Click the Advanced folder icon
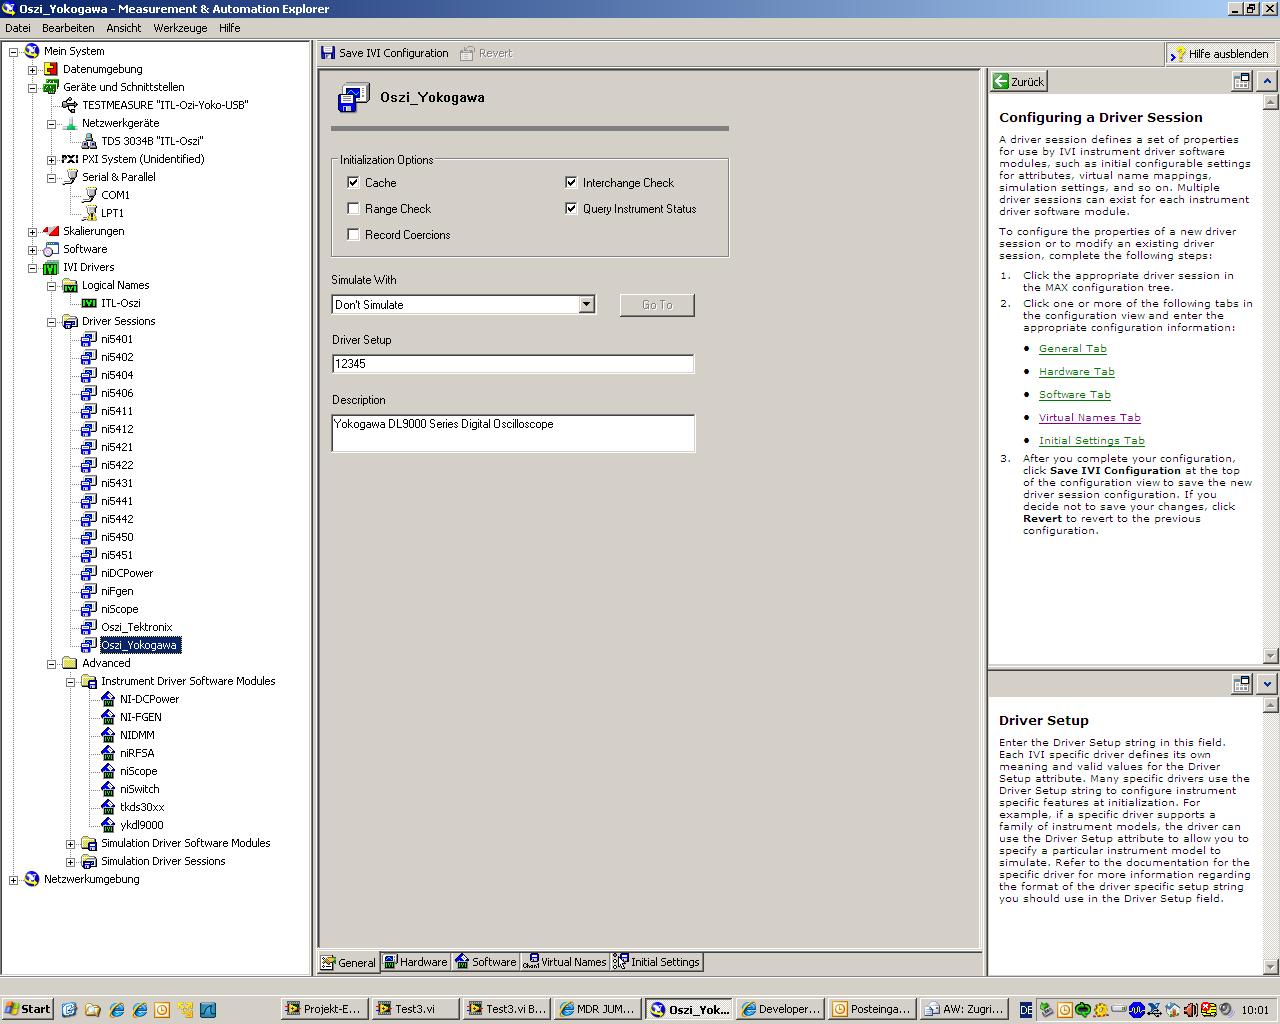 pyautogui.click(x=70, y=663)
